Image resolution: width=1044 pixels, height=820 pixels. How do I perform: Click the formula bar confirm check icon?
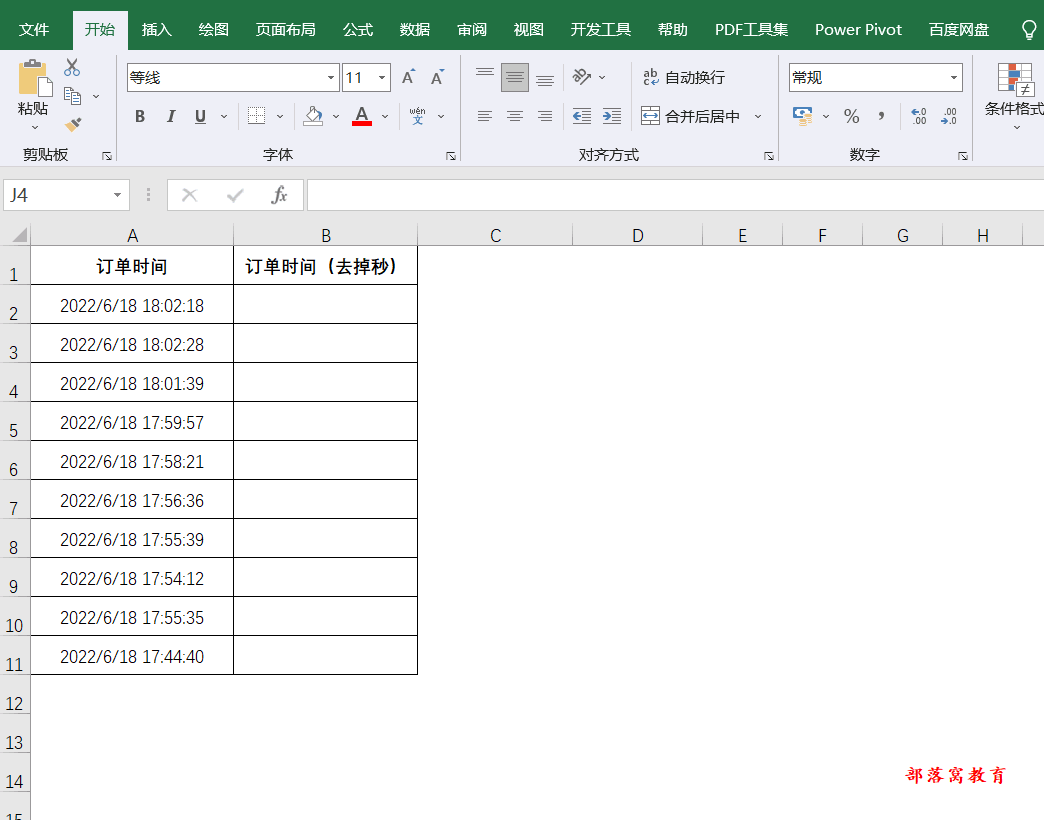coord(235,195)
